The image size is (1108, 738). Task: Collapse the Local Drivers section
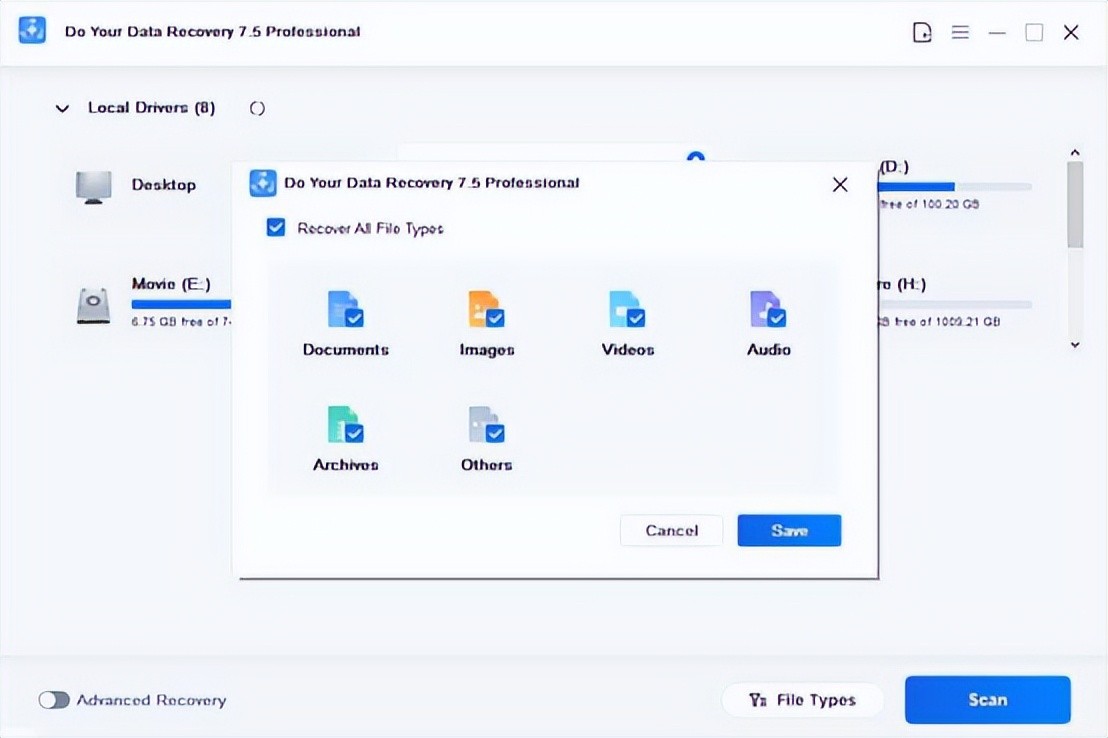click(x=62, y=108)
